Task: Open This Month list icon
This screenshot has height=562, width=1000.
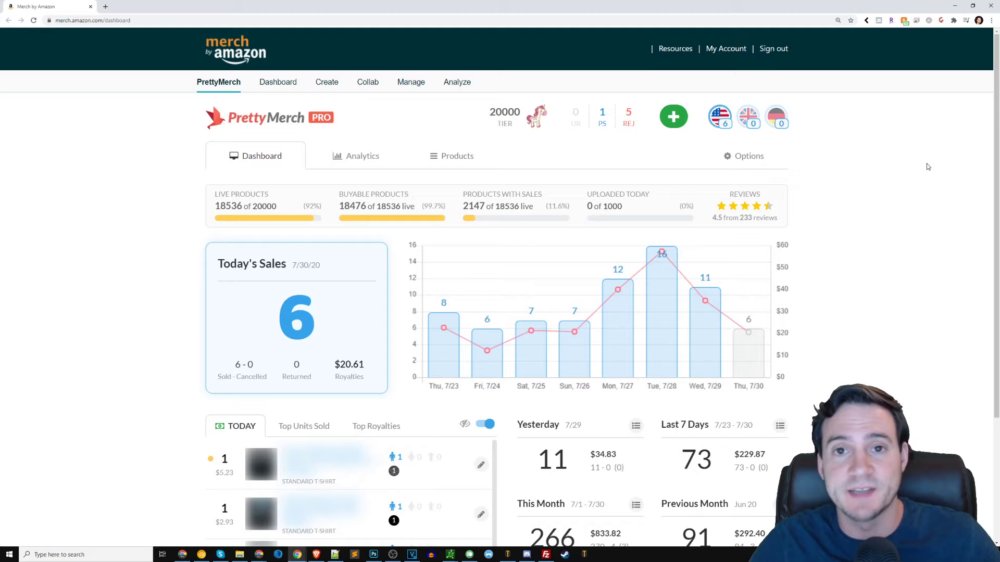Action: coord(636,505)
